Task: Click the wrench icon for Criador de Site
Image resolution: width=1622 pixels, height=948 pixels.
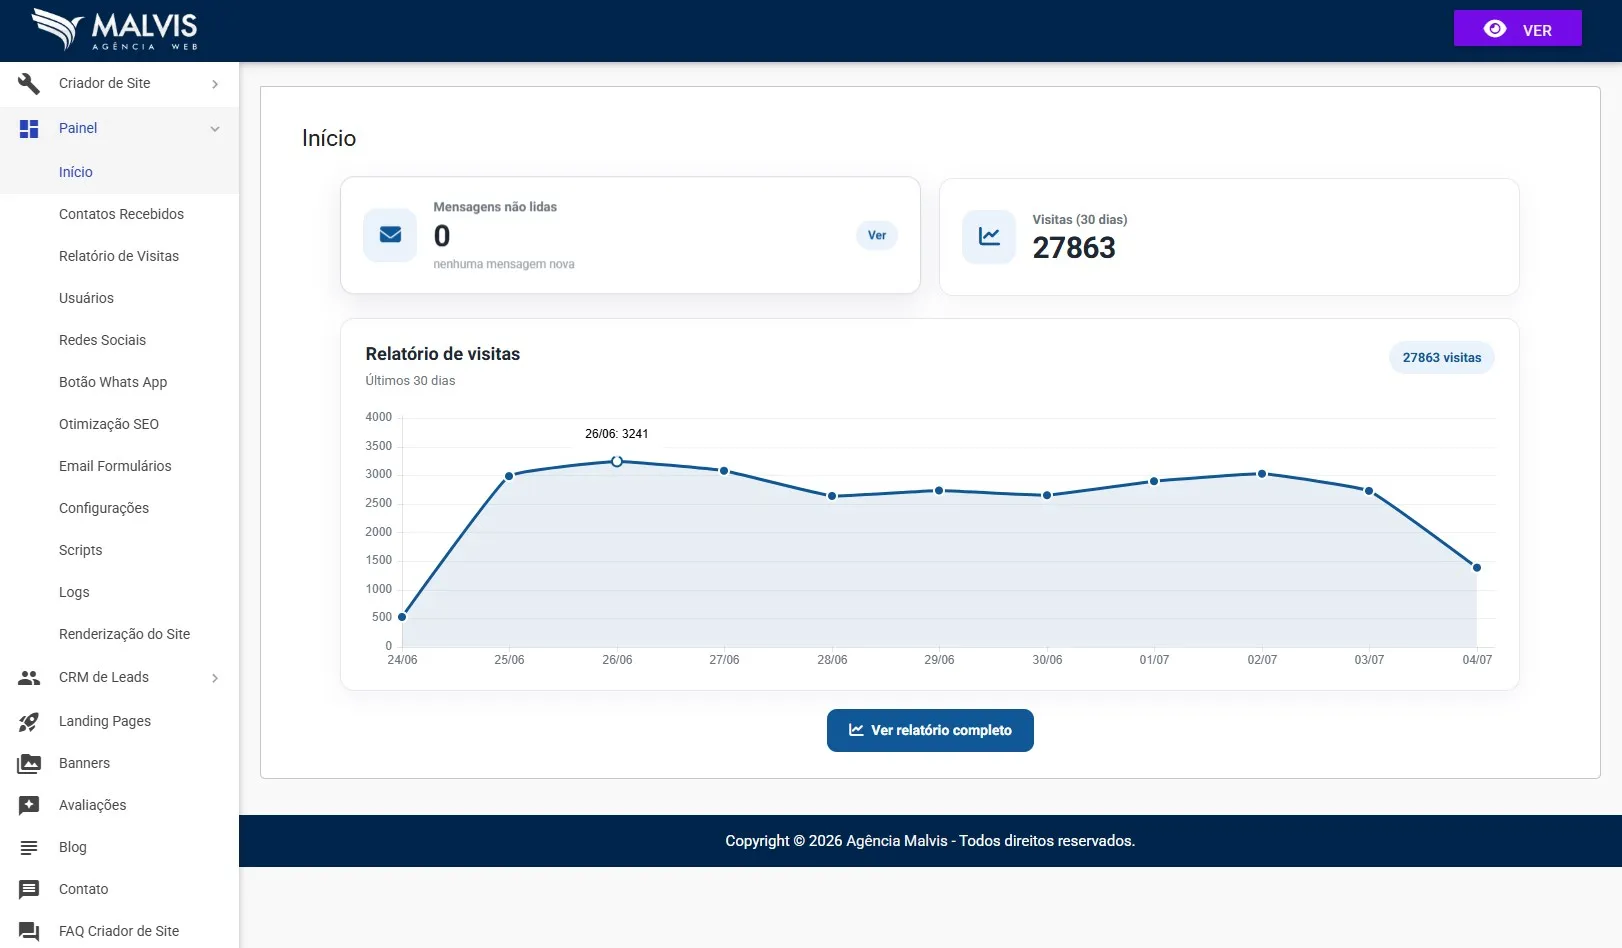Action: pyautogui.click(x=29, y=84)
